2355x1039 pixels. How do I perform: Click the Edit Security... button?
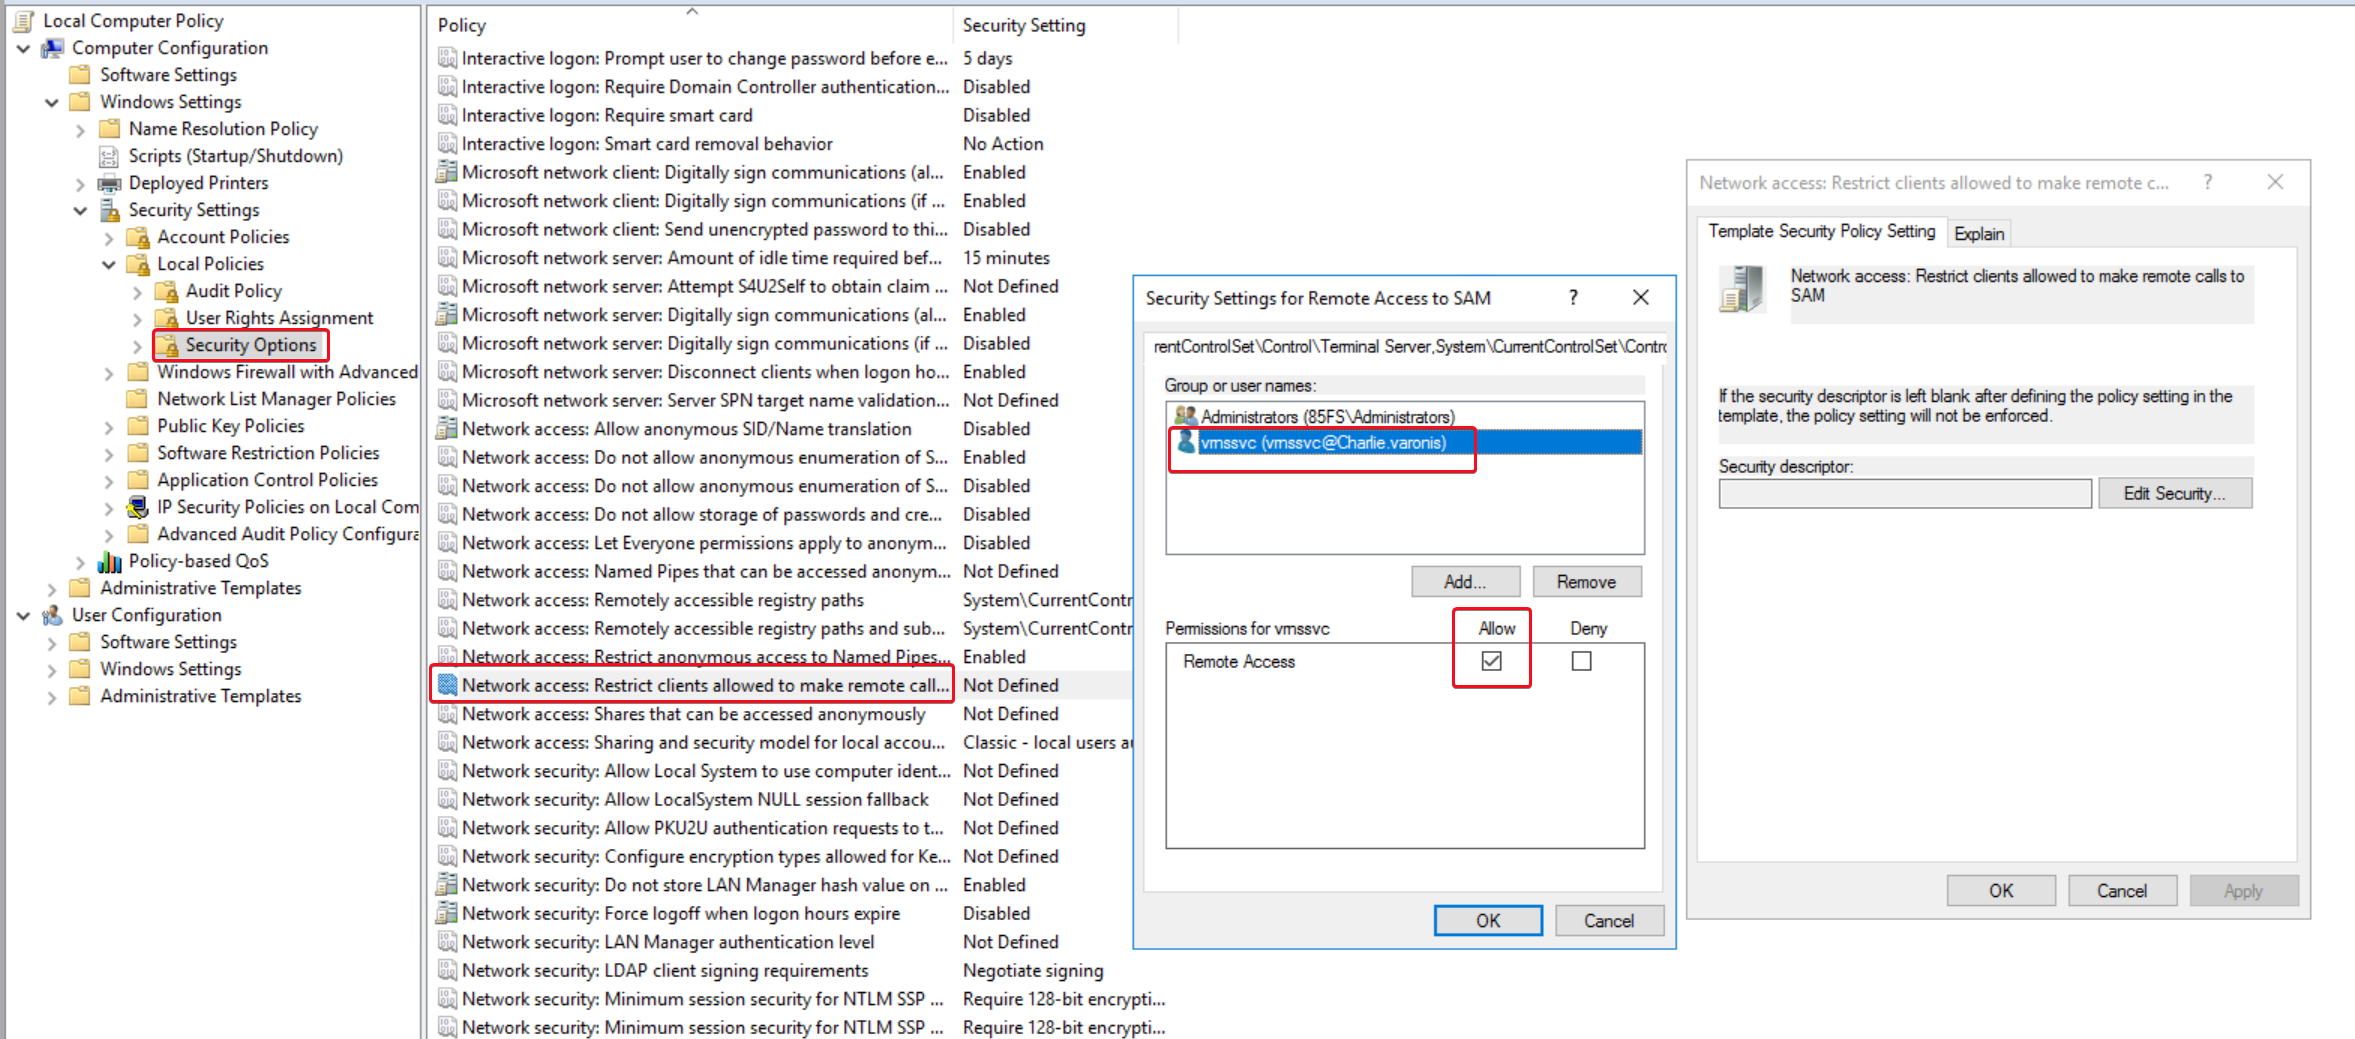click(2174, 493)
